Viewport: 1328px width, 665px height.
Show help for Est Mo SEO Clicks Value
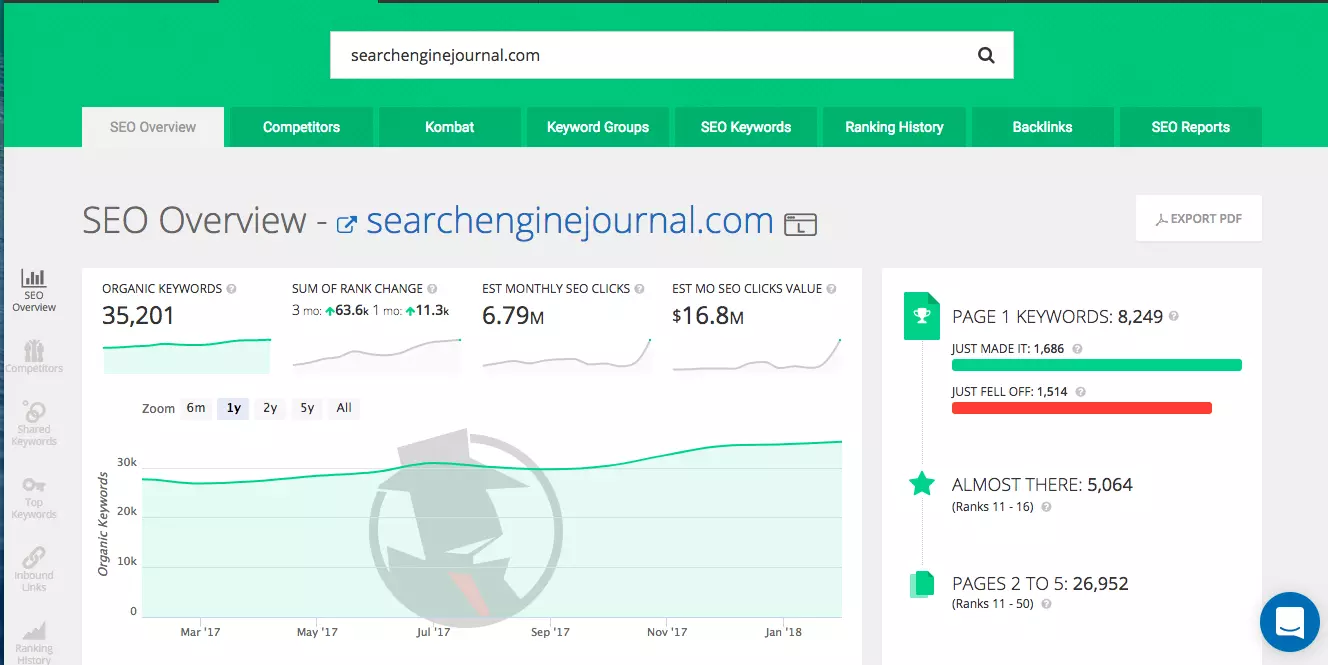coord(832,289)
